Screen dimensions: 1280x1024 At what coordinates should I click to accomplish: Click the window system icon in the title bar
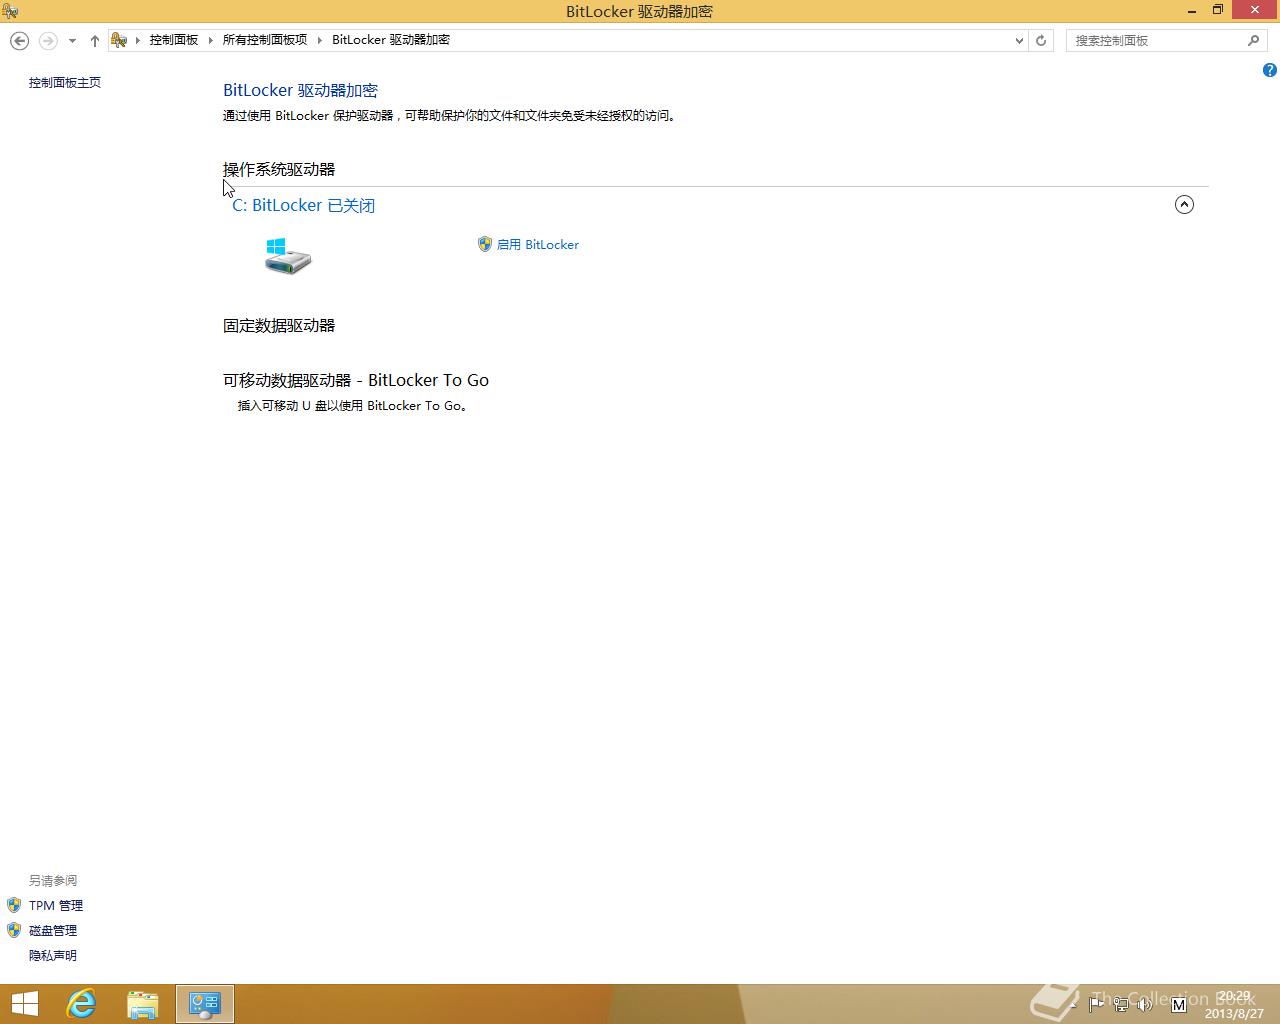pos(10,11)
